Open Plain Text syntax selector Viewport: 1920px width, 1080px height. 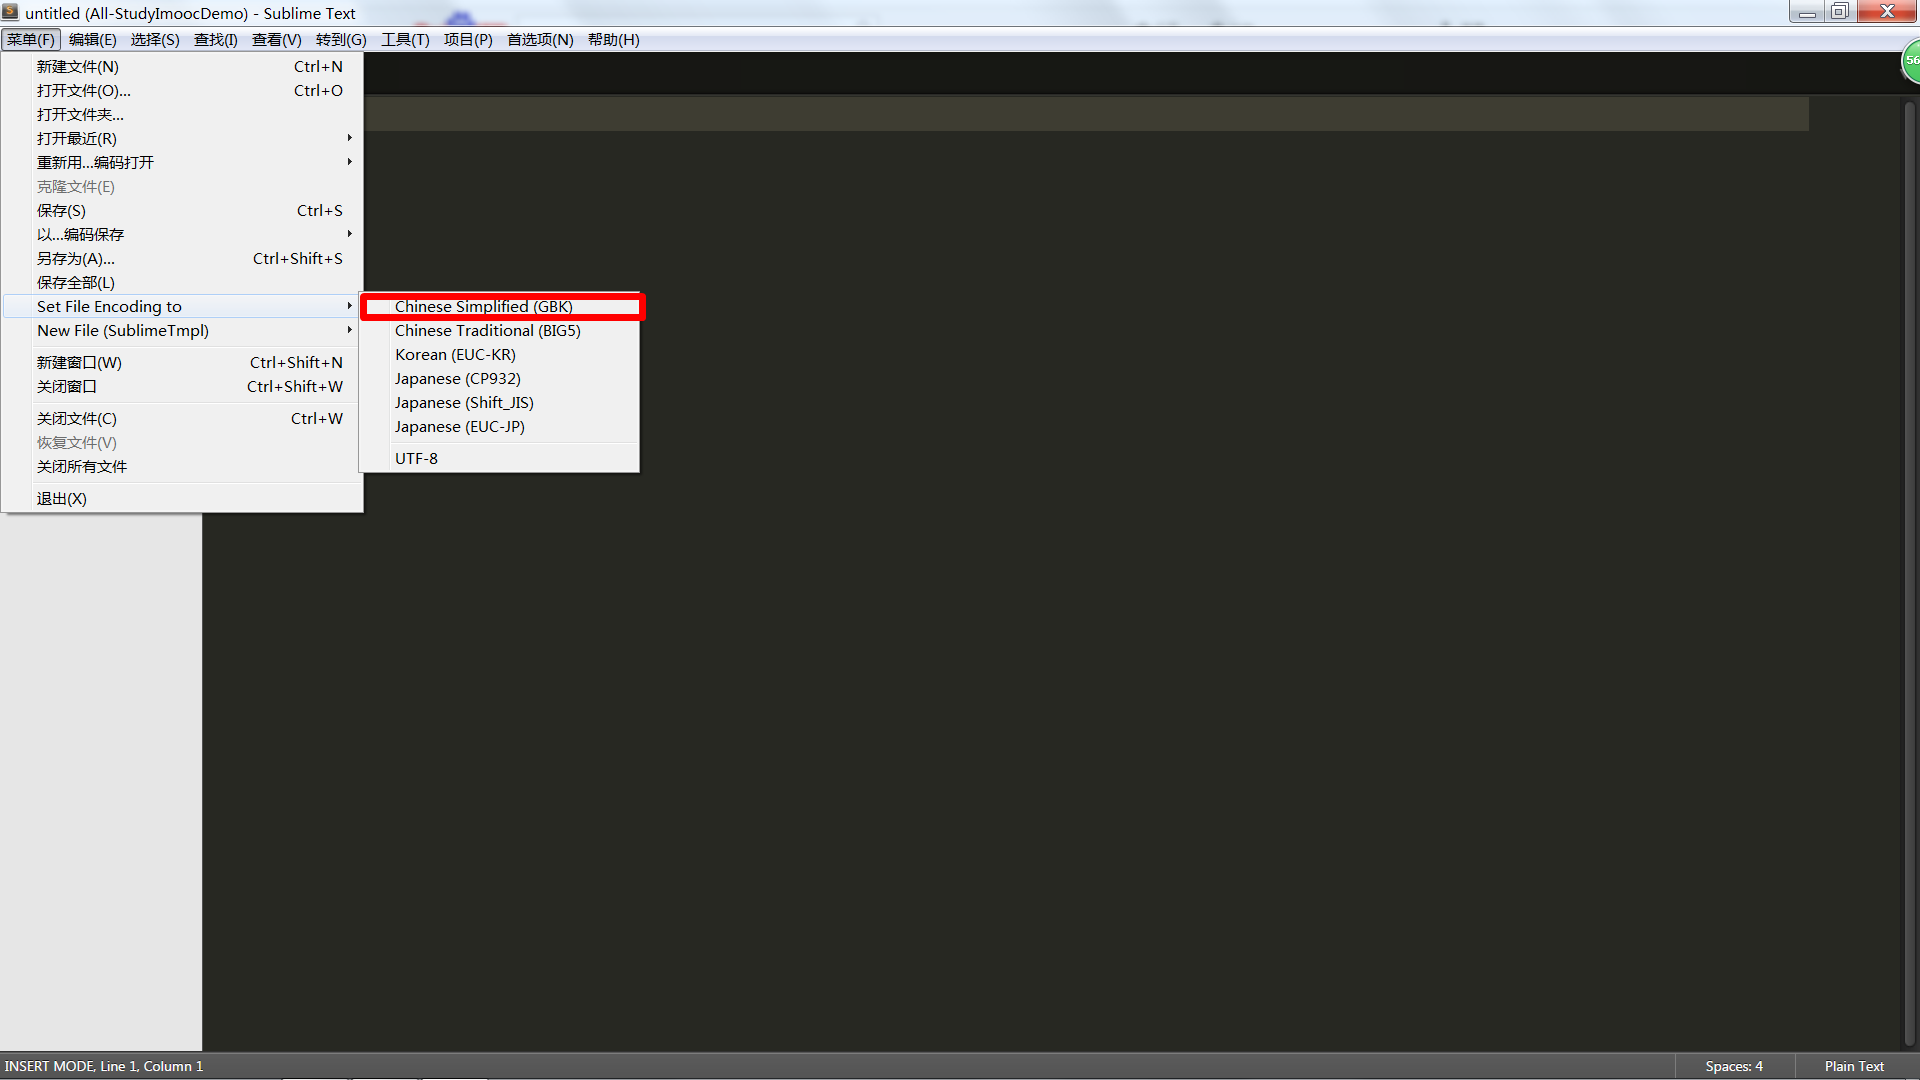[x=1853, y=1066]
